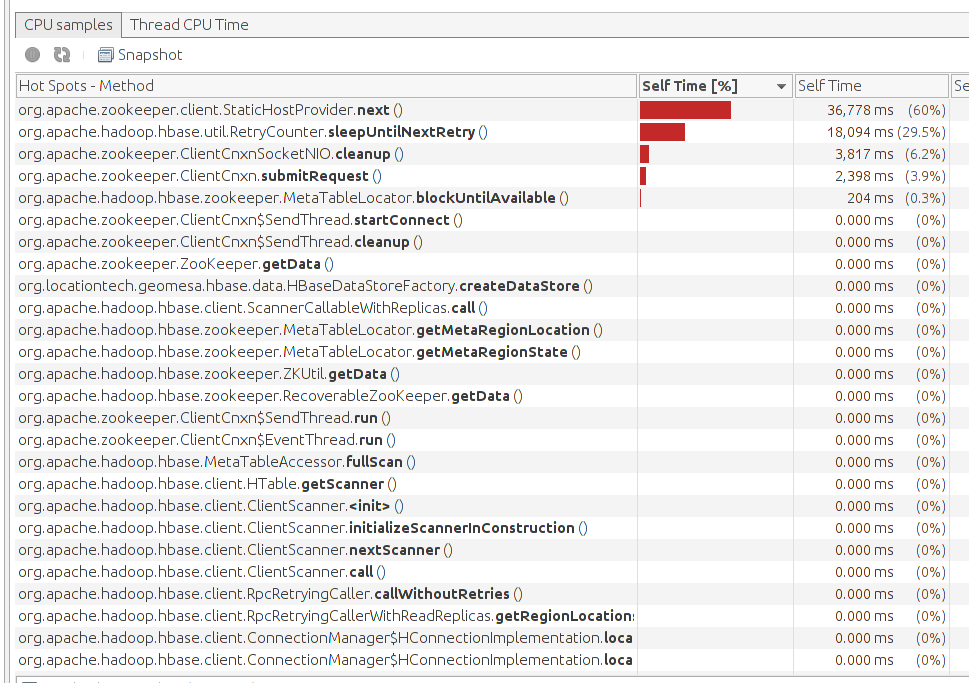Click the refresh results icon
This screenshot has height=683, width=969.
pyautogui.click(x=62, y=55)
